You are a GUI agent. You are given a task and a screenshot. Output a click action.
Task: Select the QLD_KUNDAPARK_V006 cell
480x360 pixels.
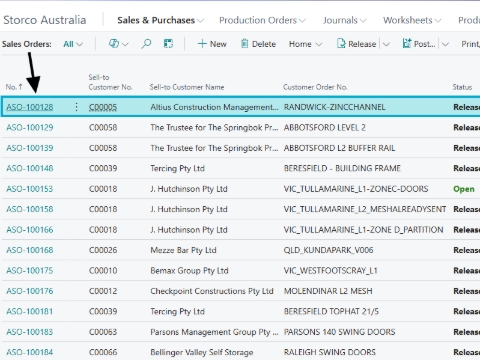(x=328, y=250)
